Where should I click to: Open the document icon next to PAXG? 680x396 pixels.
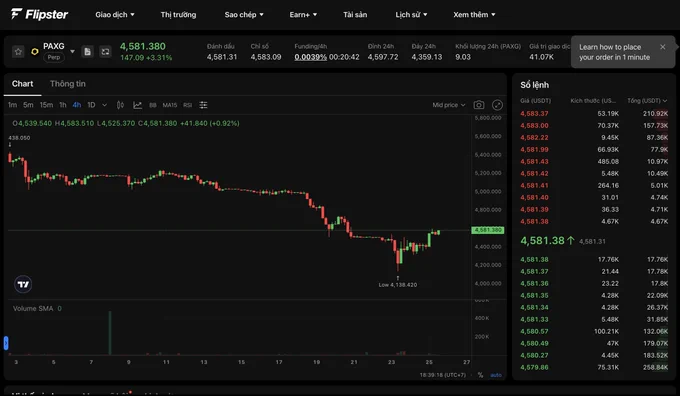(x=88, y=52)
